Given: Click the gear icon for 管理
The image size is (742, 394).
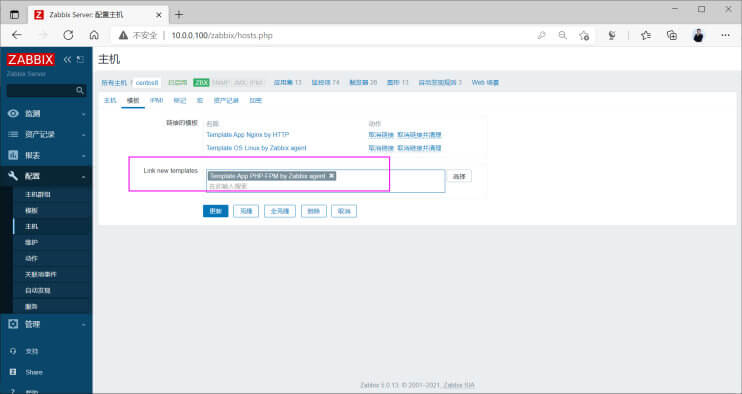Looking at the screenshot, I should tap(13, 324).
